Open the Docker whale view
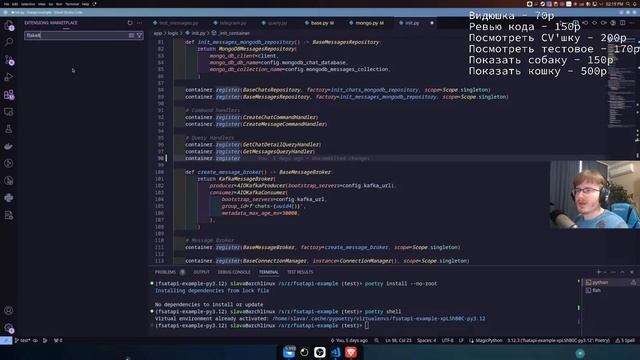Screen dimensions: 640x360 coord(9,146)
